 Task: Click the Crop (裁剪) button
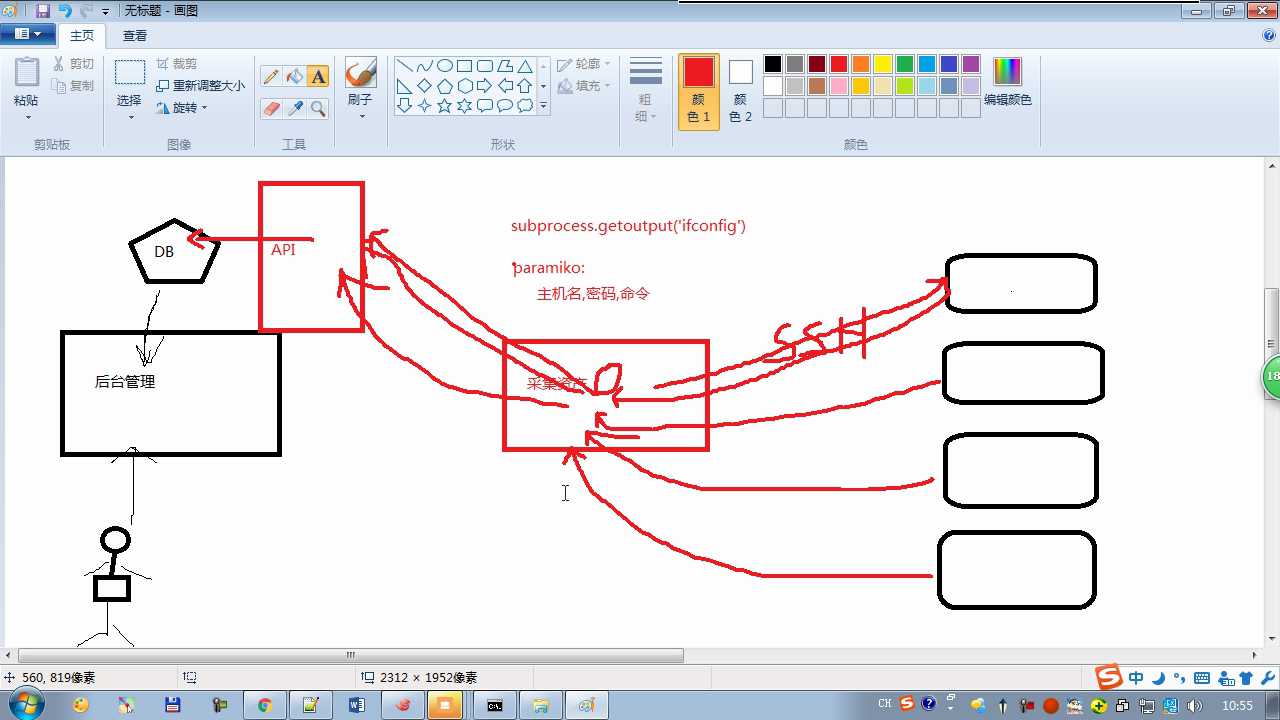tap(177, 64)
